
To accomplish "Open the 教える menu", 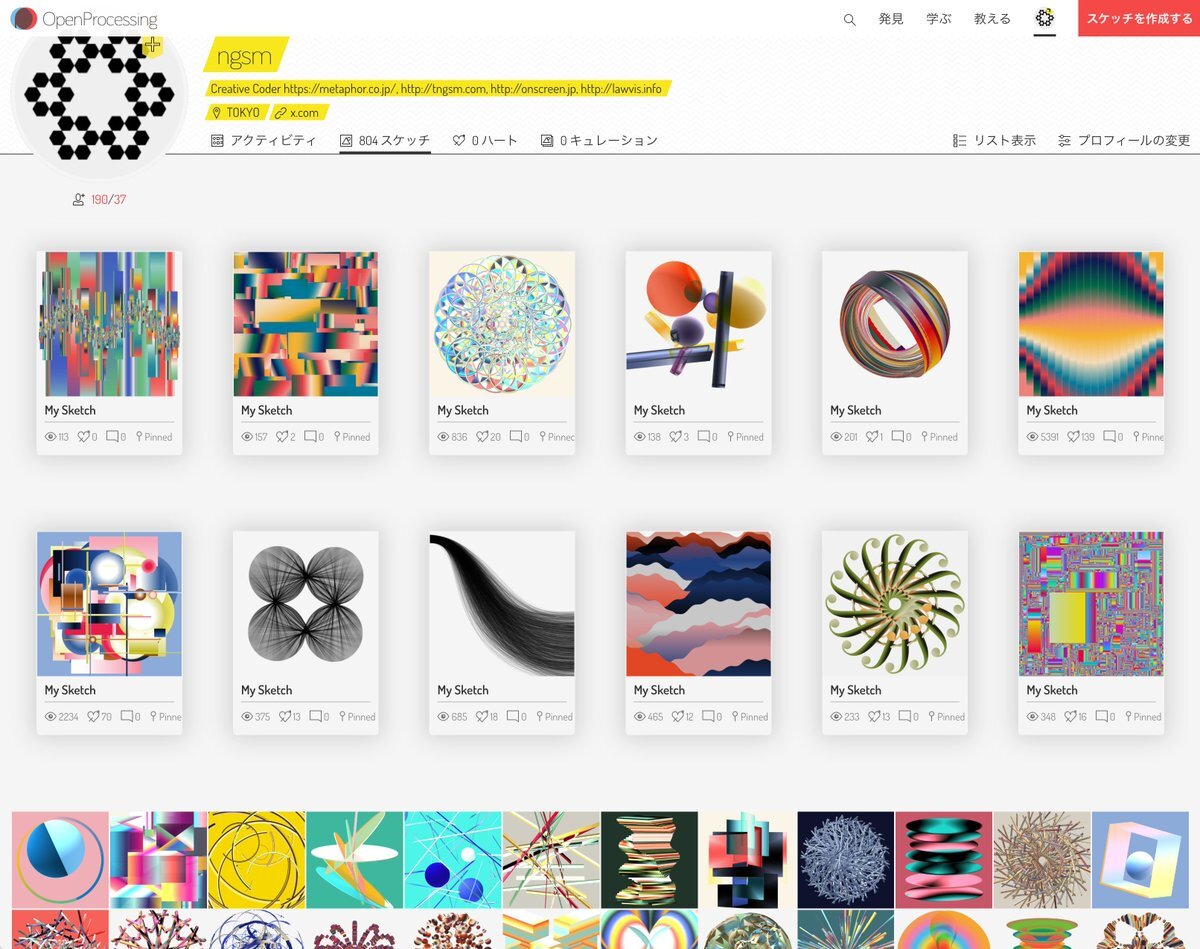I will click(992, 19).
